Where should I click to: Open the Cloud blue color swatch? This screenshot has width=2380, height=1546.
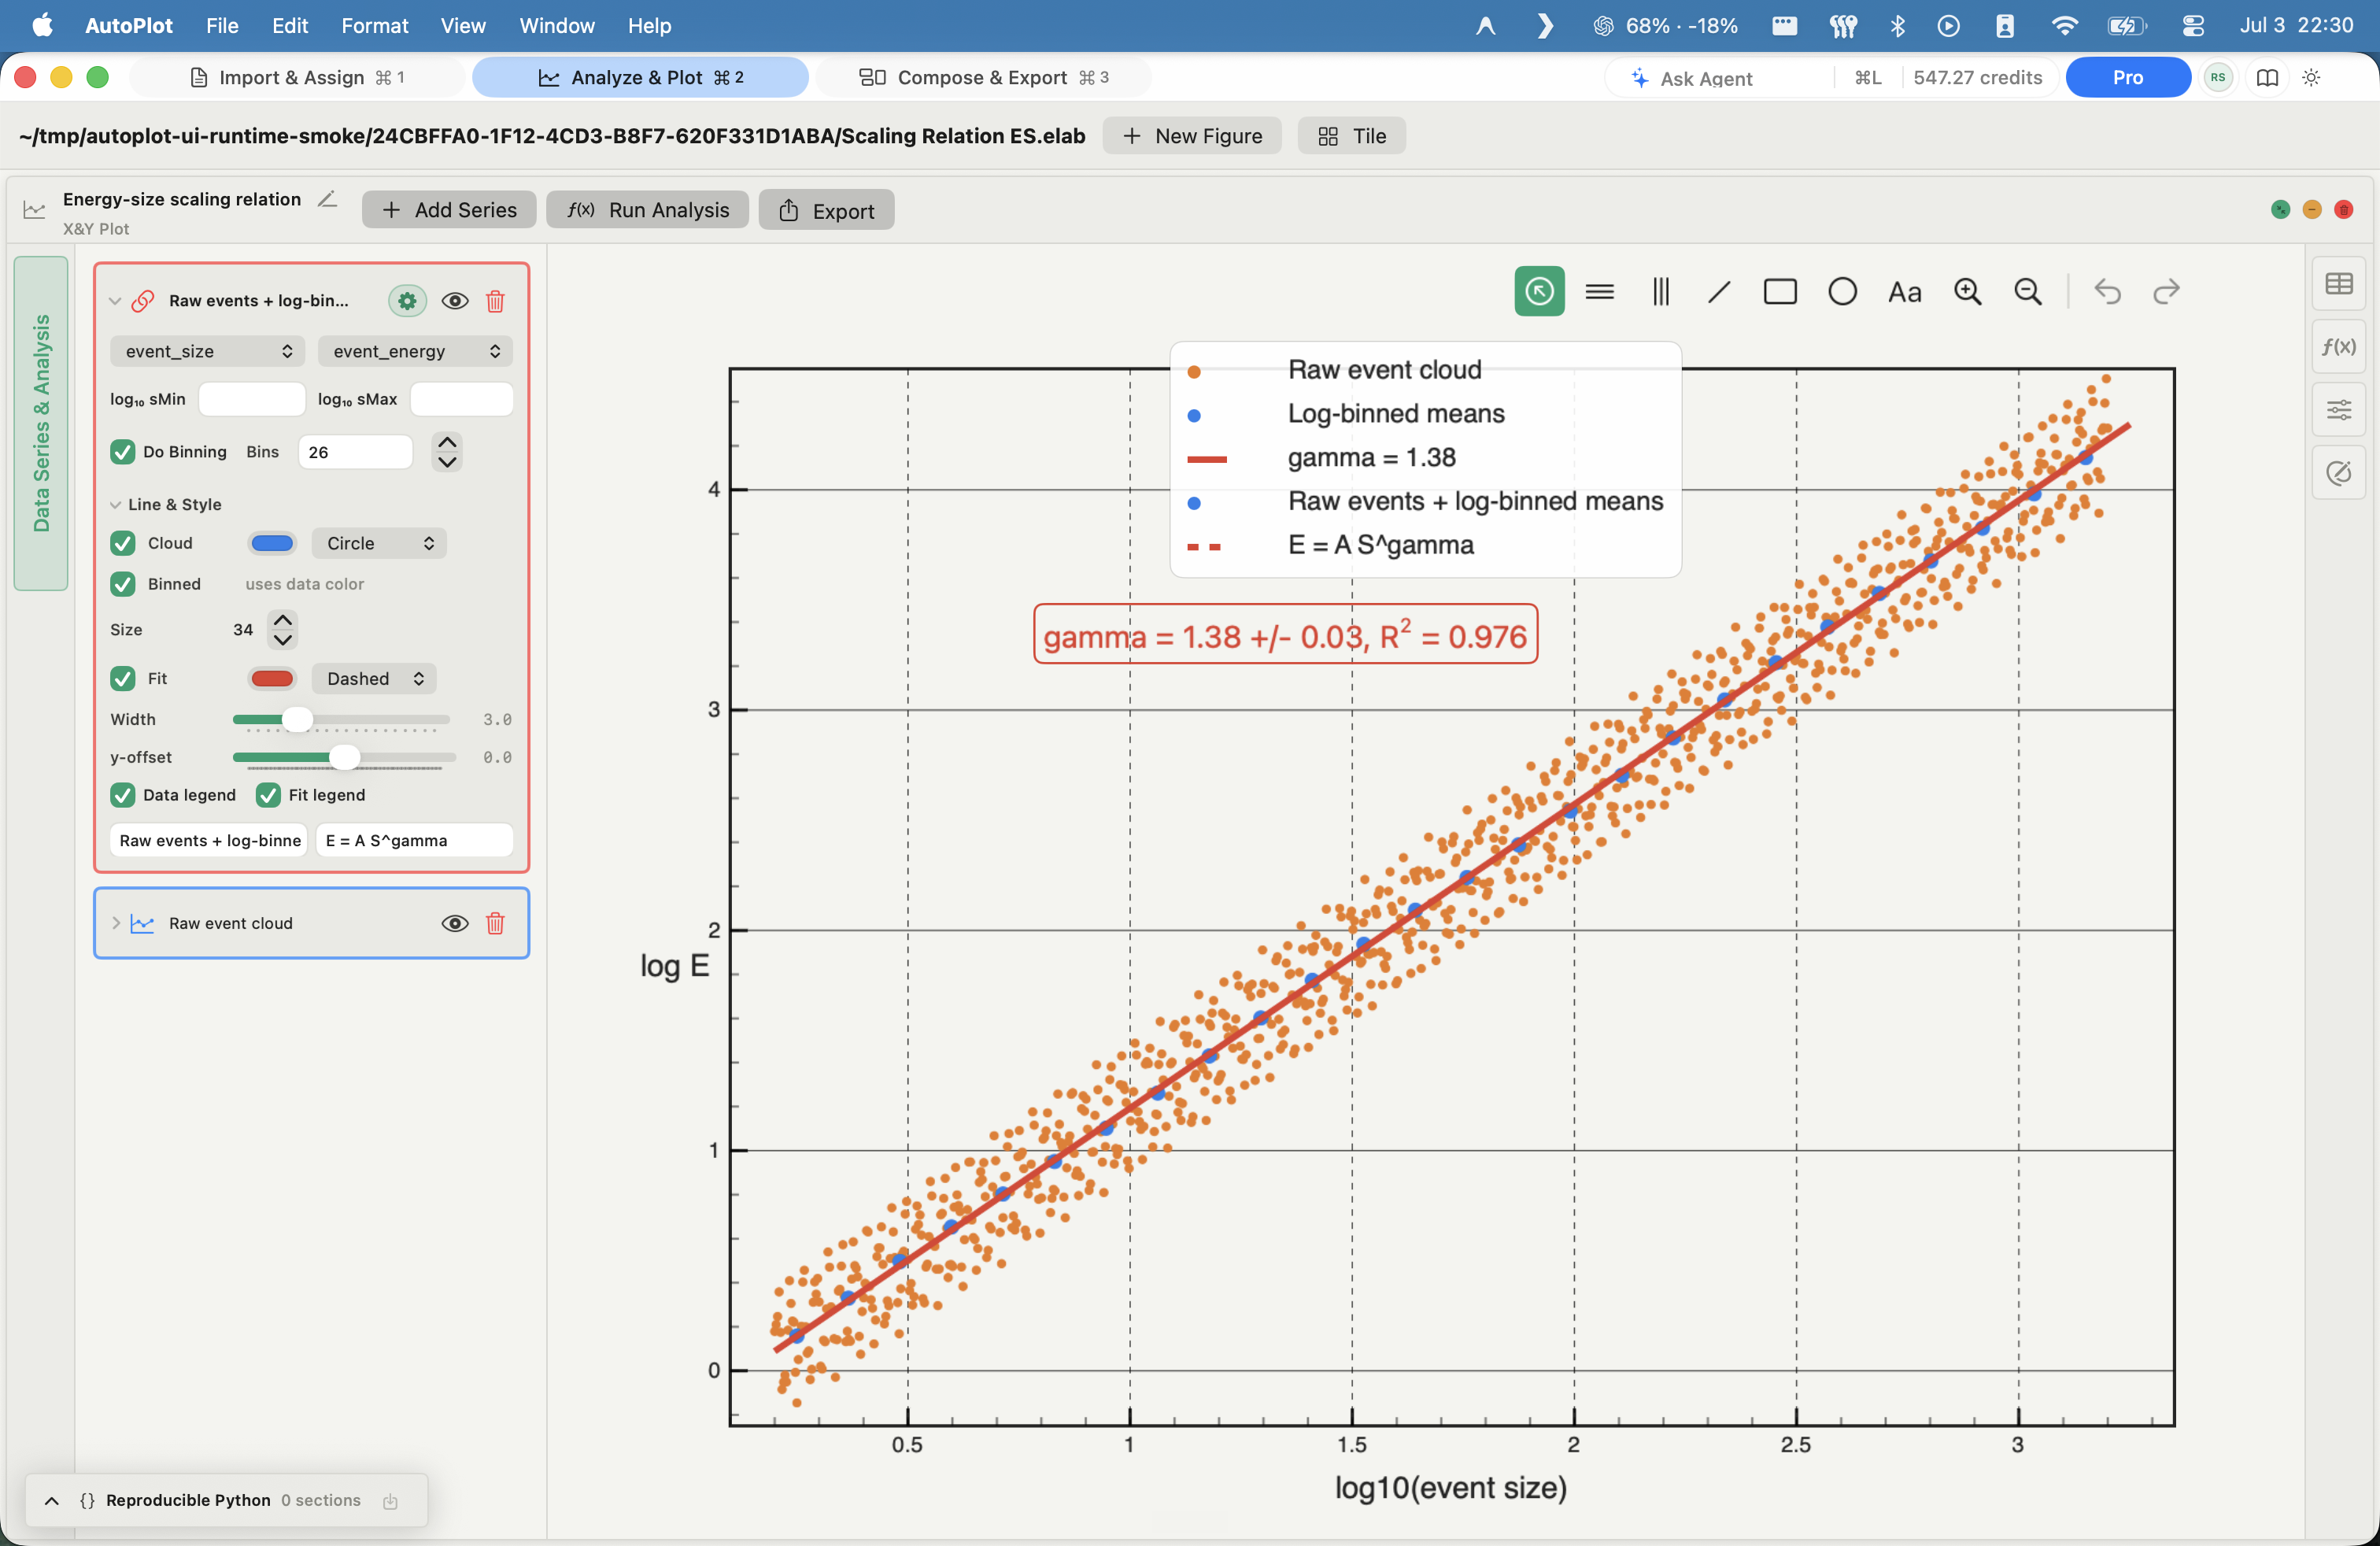coord(271,543)
